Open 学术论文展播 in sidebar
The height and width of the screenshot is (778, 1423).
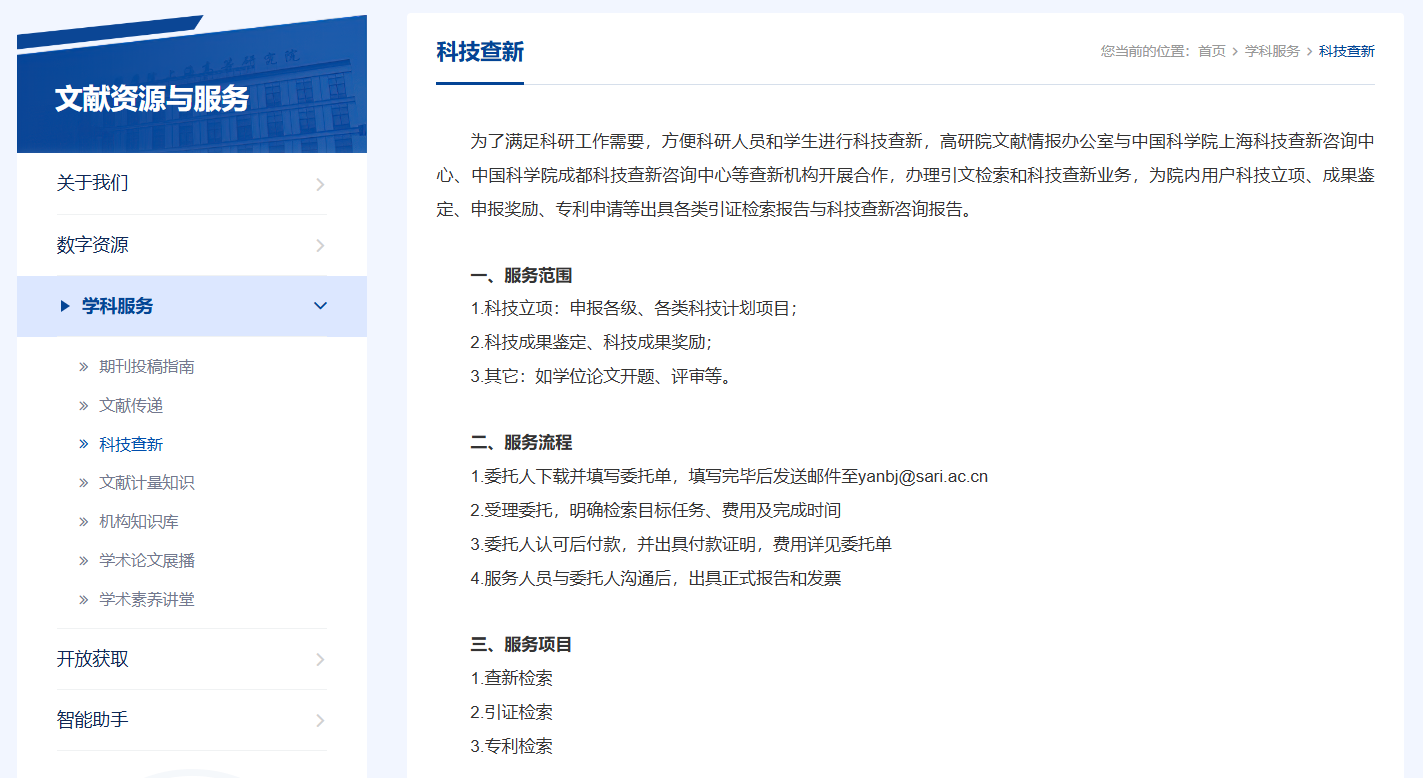pyautogui.click(x=146, y=561)
